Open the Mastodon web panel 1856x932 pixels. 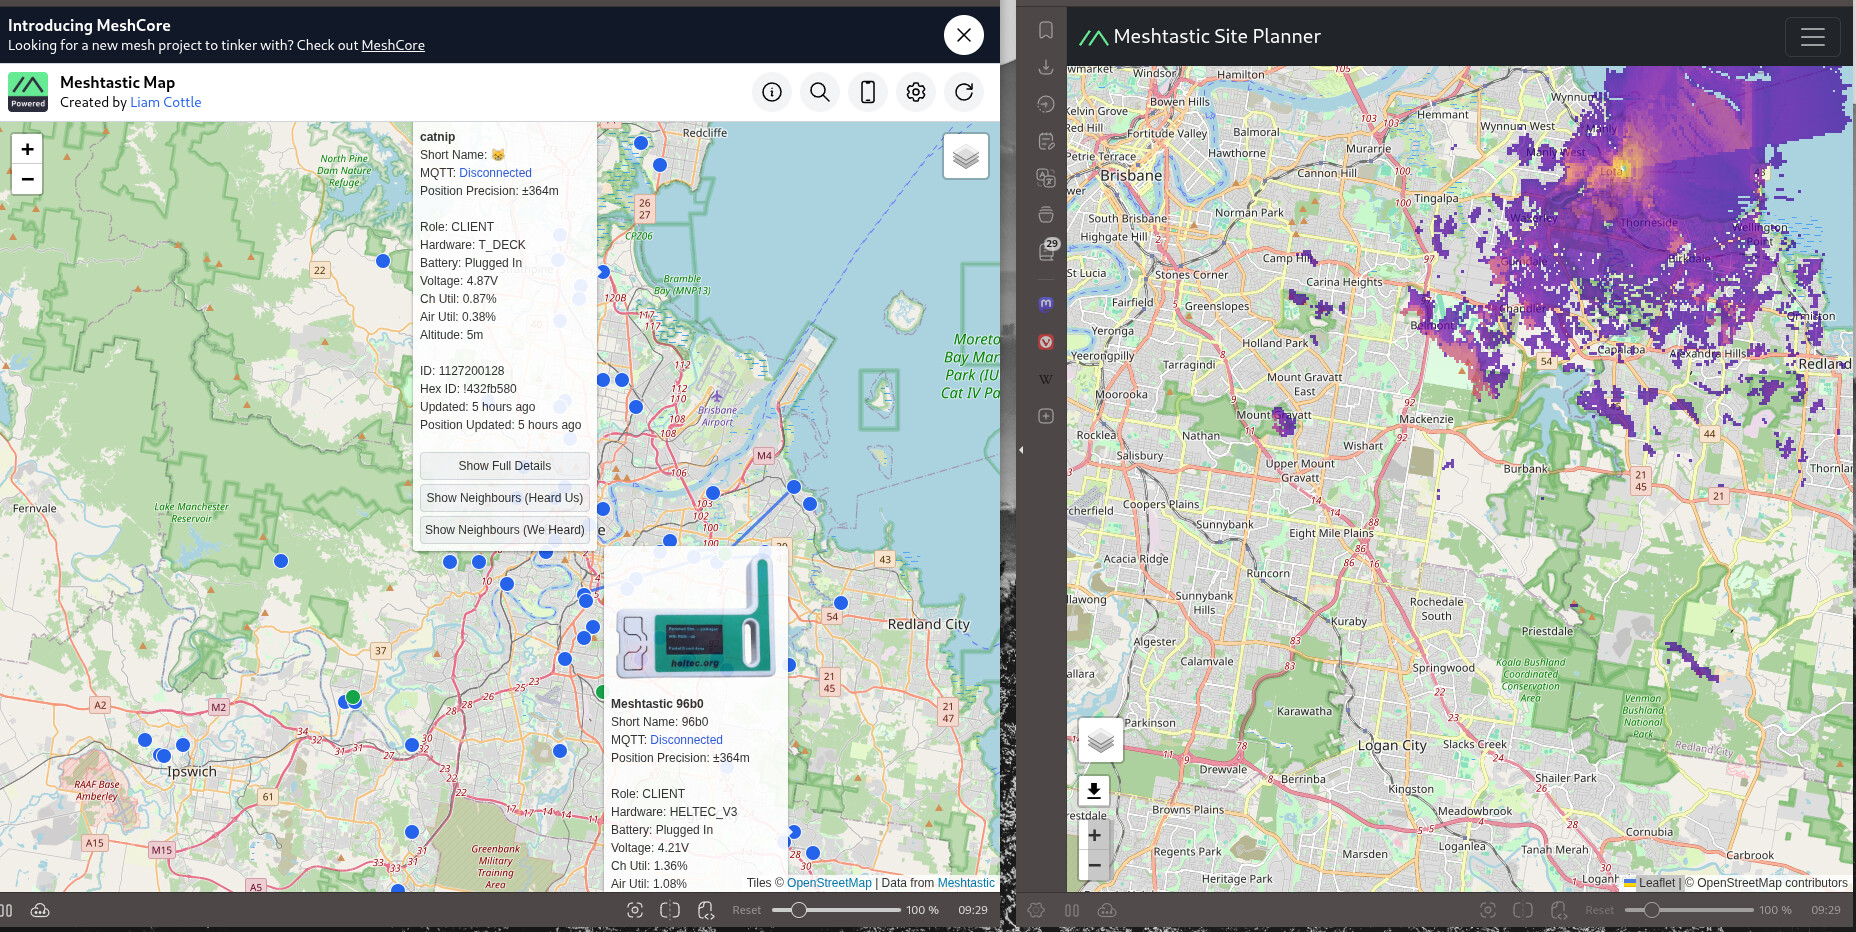(1046, 304)
